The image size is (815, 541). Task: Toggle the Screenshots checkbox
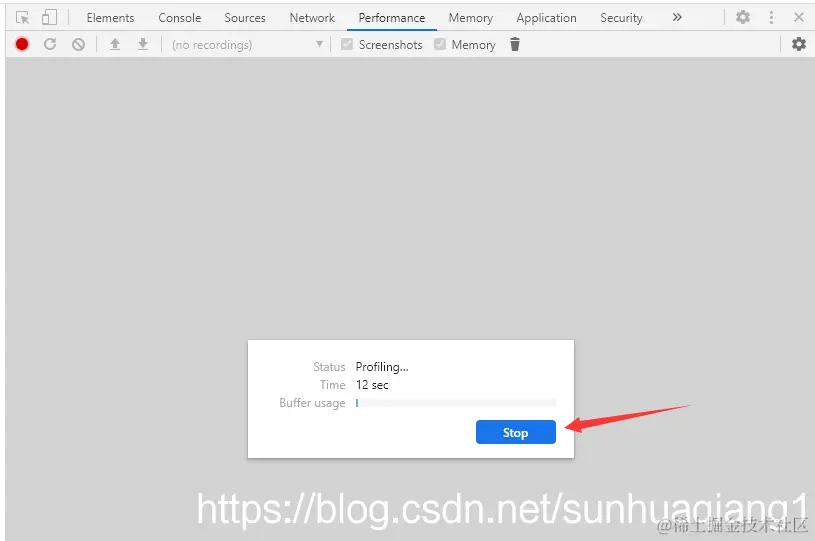347,44
